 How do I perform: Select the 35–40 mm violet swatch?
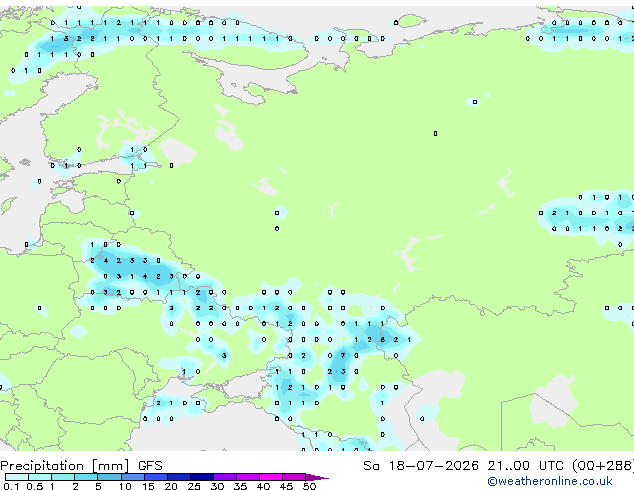click(x=248, y=477)
